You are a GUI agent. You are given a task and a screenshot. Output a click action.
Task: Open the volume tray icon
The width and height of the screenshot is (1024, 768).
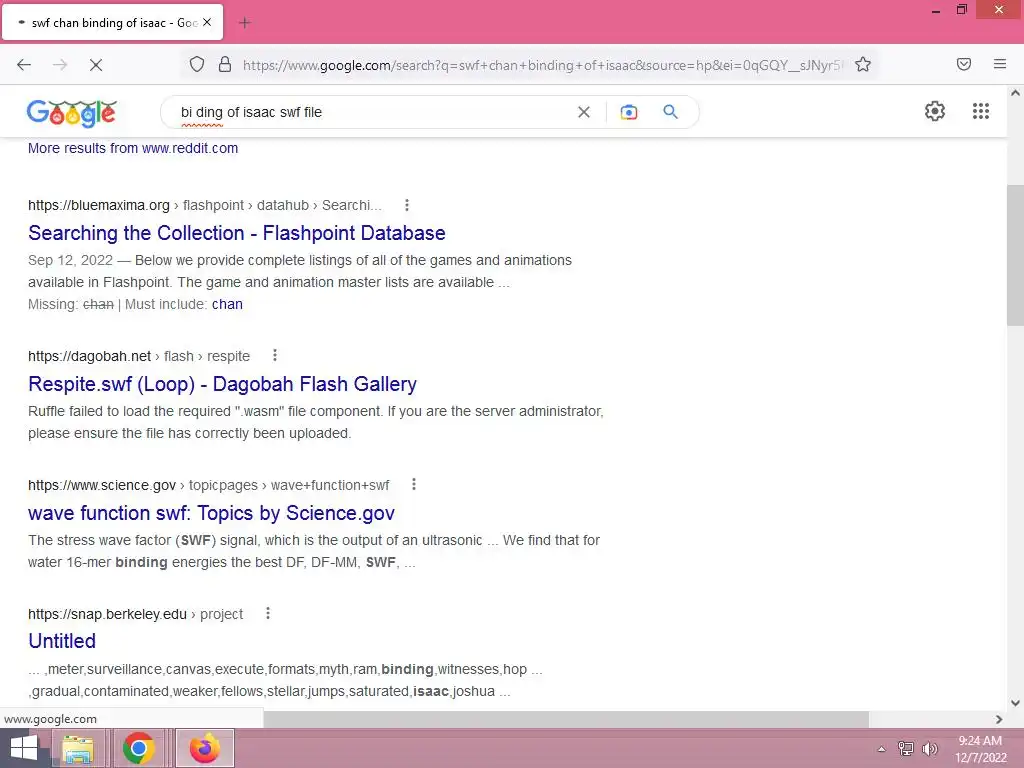tap(929, 748)
